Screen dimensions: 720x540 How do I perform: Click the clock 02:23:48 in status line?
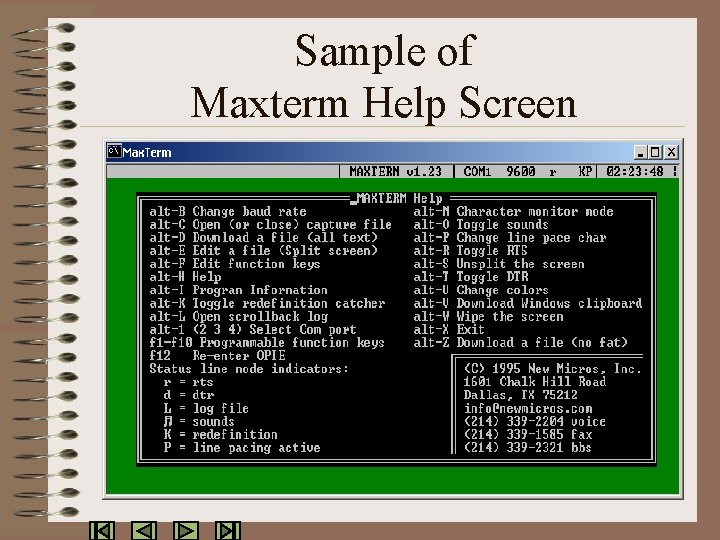pos(635,172)
